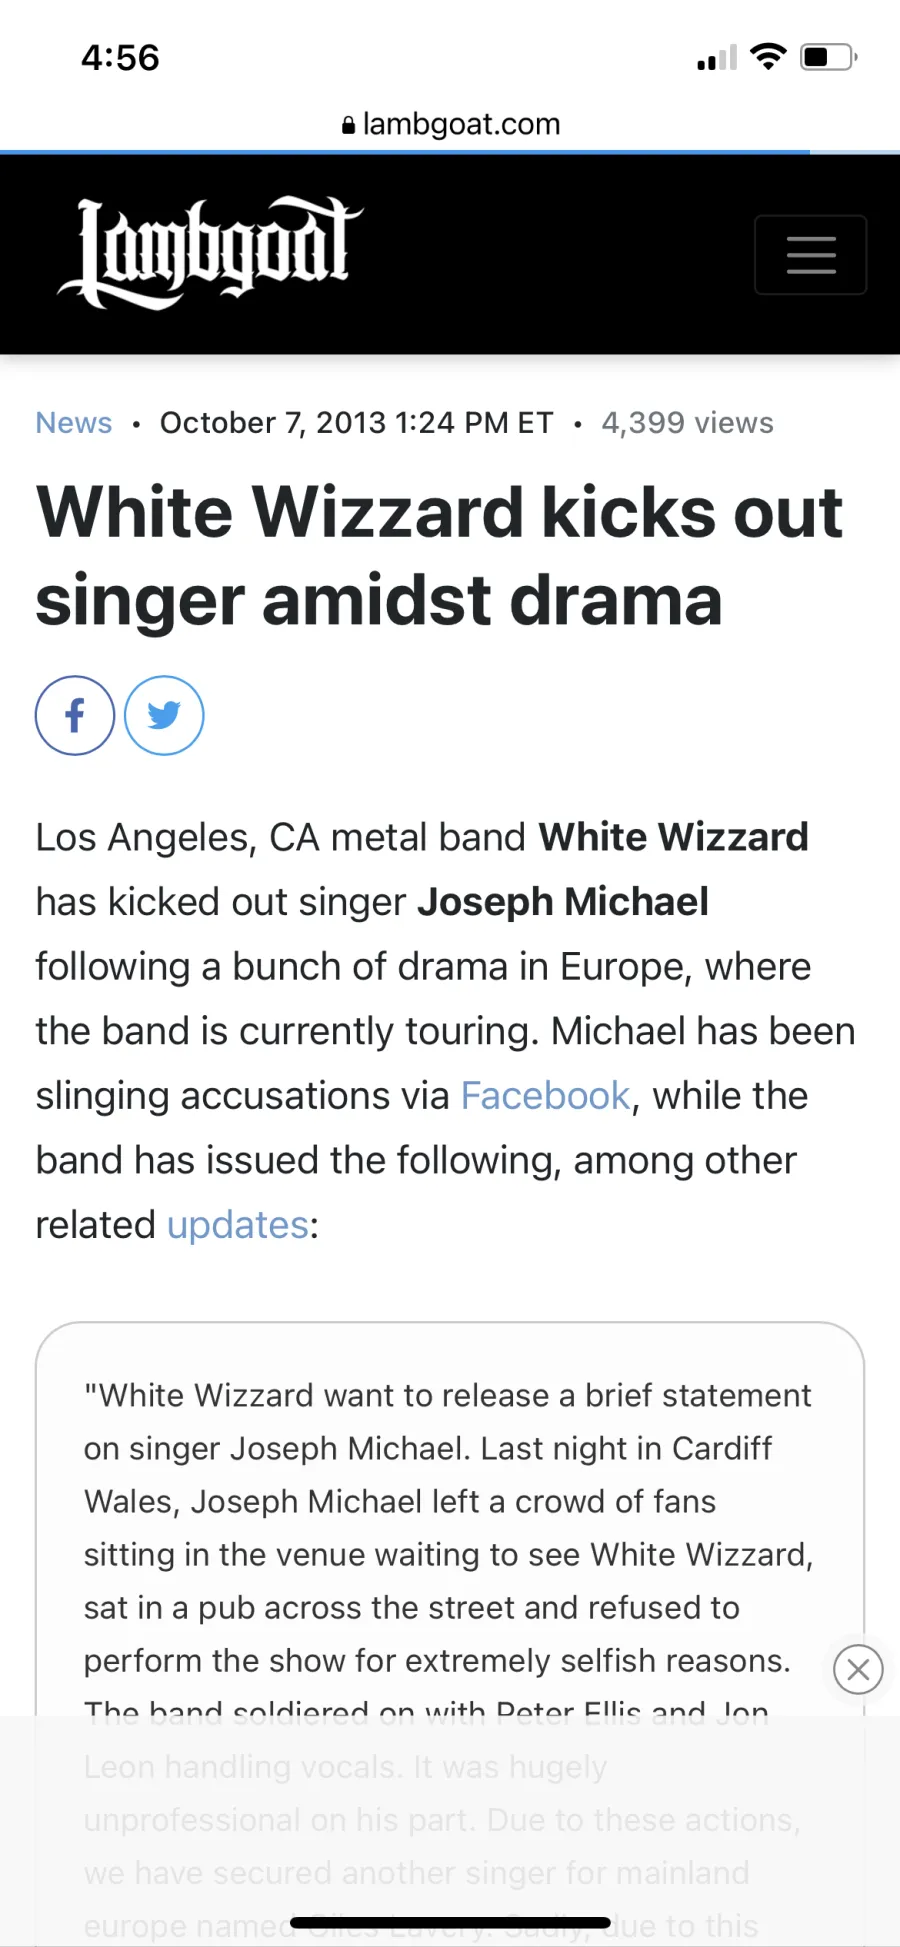The width and height of the screenshot is (900, 1947).
Task: Tap the quoted band statement box
Action: (x=450, y=1634)
